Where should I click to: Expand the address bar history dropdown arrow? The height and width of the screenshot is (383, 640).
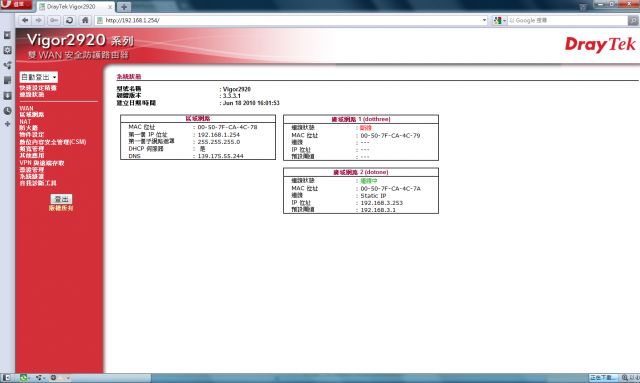(484, 20)
